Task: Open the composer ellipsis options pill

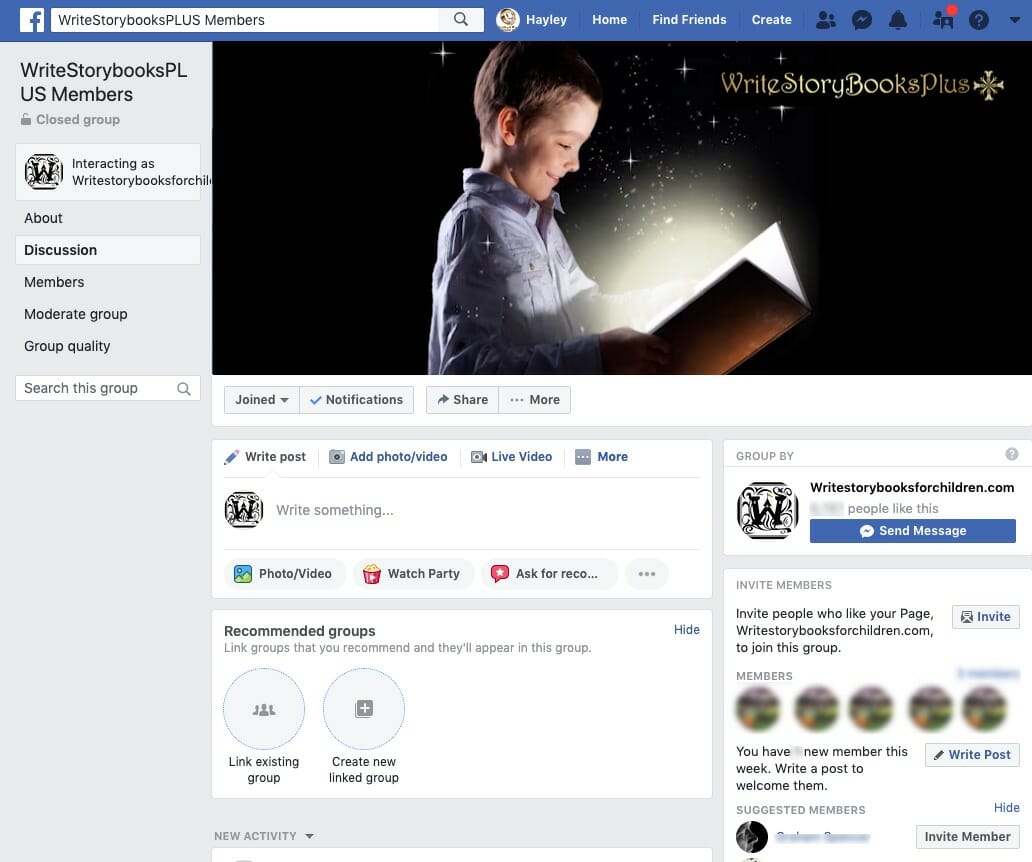Action: pyautogui.click(x=646, y=574)
